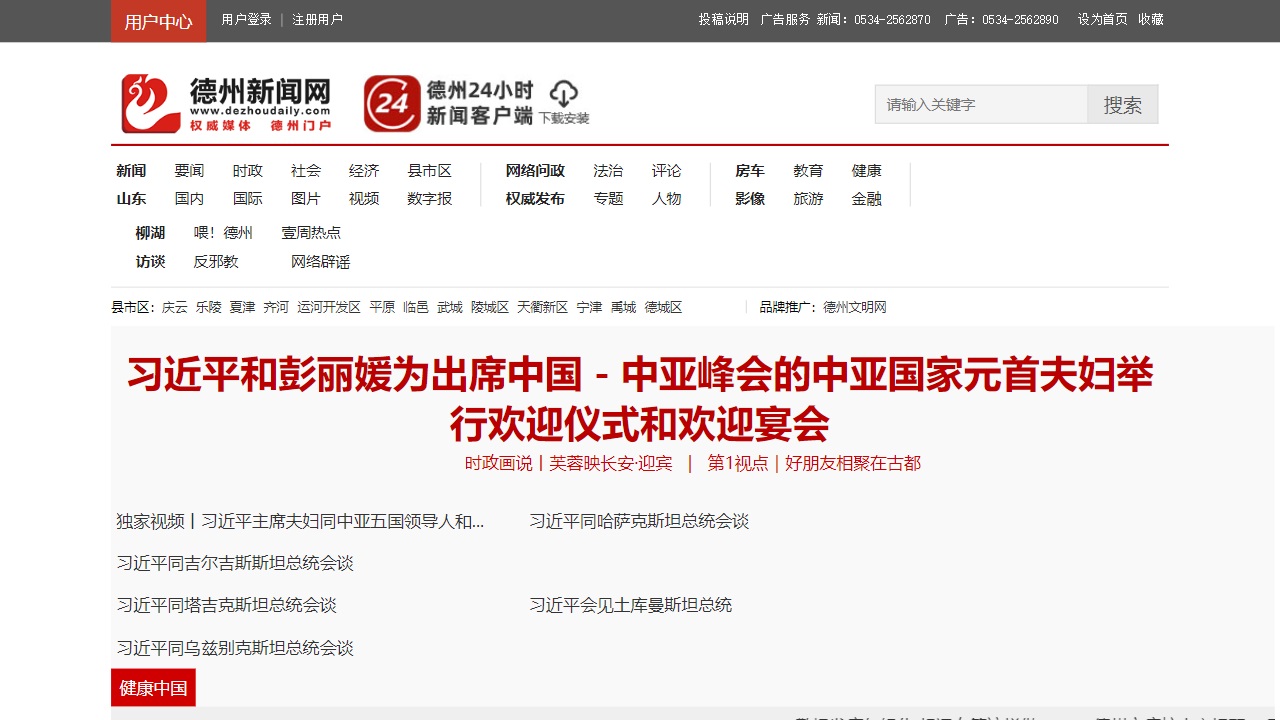Visit the 德州文明网 brand promotion link
The height and width of the screenshot is (720, 1280).
coord(855,307)
